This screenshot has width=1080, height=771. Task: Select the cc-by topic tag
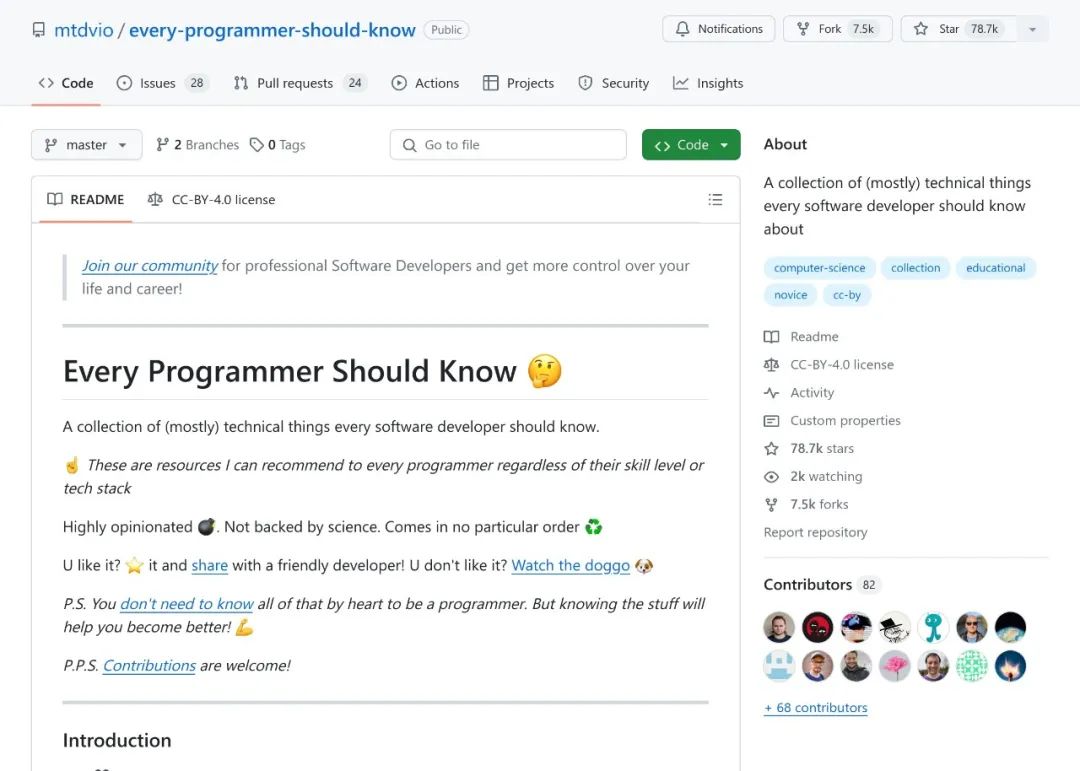click(x=847, y=295)
